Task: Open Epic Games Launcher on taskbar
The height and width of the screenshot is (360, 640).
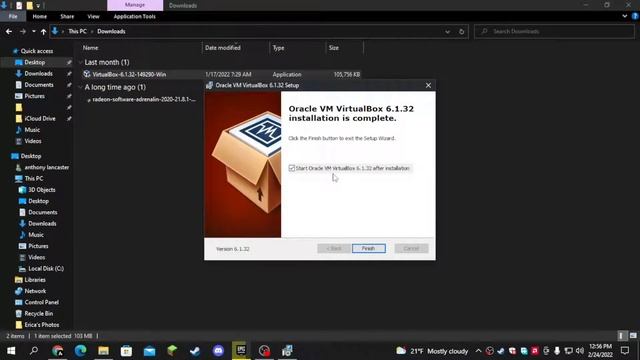Action: point(241,351)
